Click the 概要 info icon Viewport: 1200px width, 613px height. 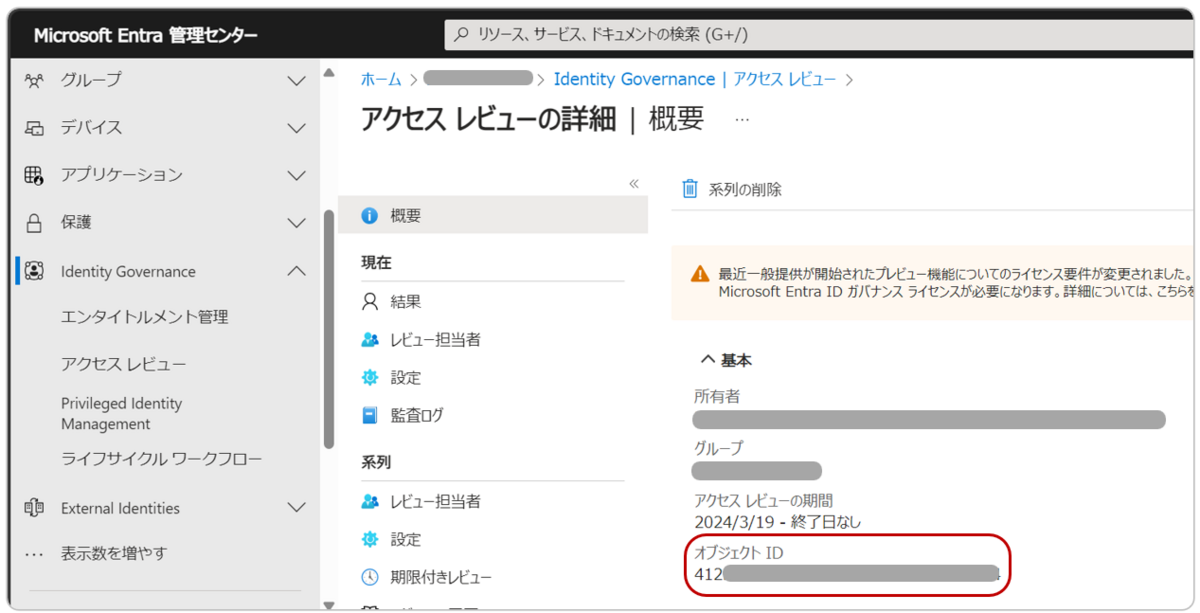click(370, 216)
